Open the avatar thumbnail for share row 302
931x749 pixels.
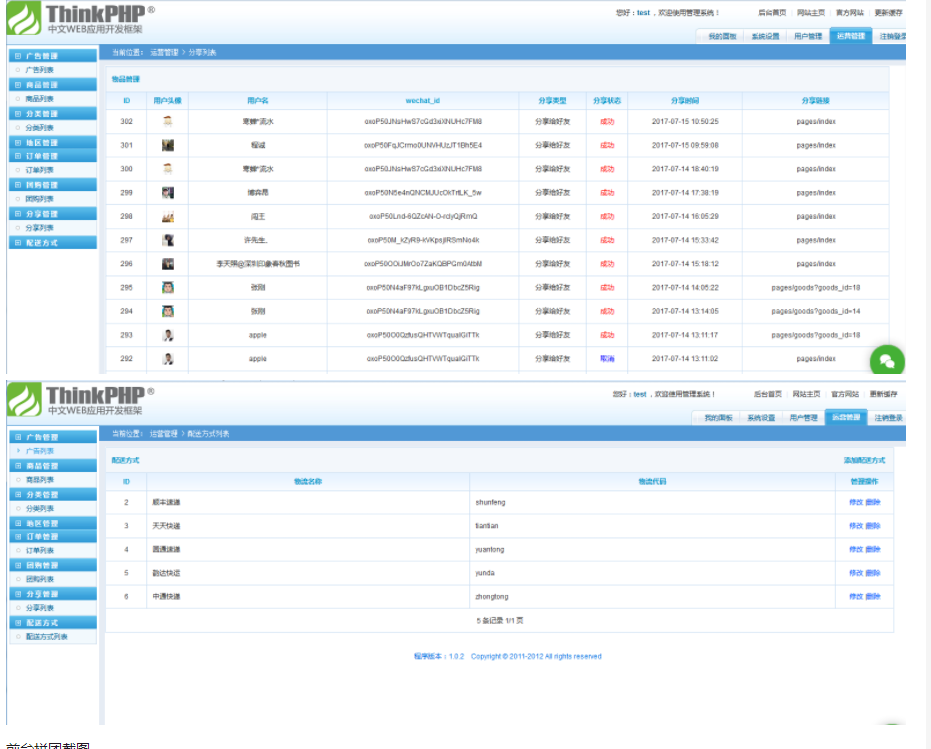tap(168, 121)
